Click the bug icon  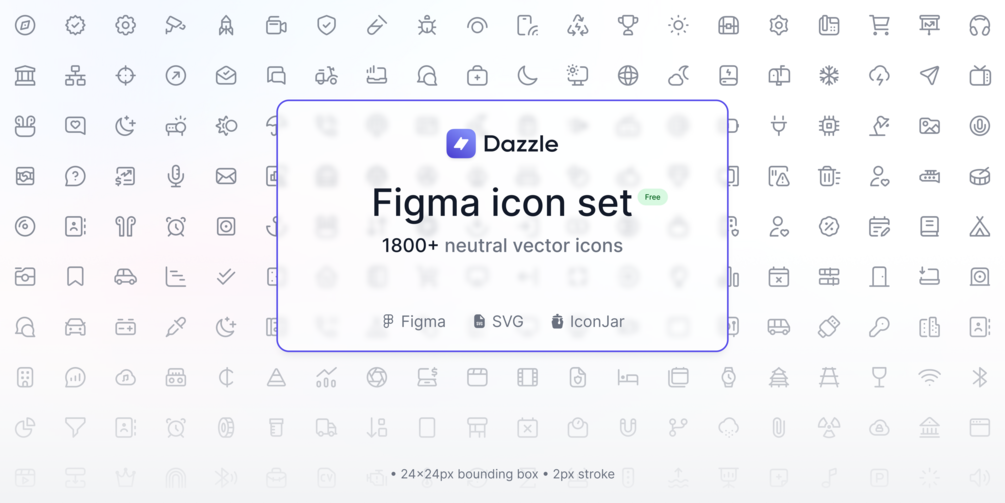pos(427,26)
